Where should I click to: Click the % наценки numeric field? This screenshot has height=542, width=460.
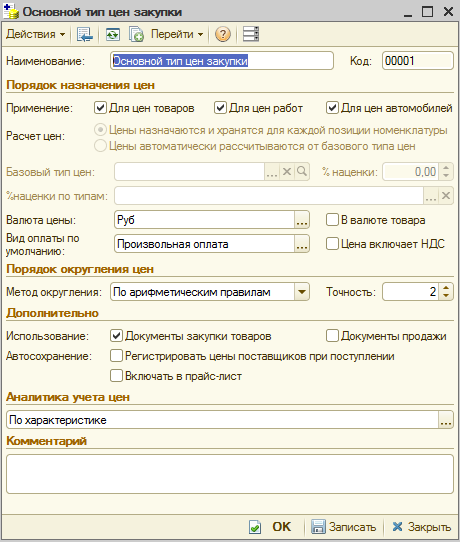[x=411, y=171]
